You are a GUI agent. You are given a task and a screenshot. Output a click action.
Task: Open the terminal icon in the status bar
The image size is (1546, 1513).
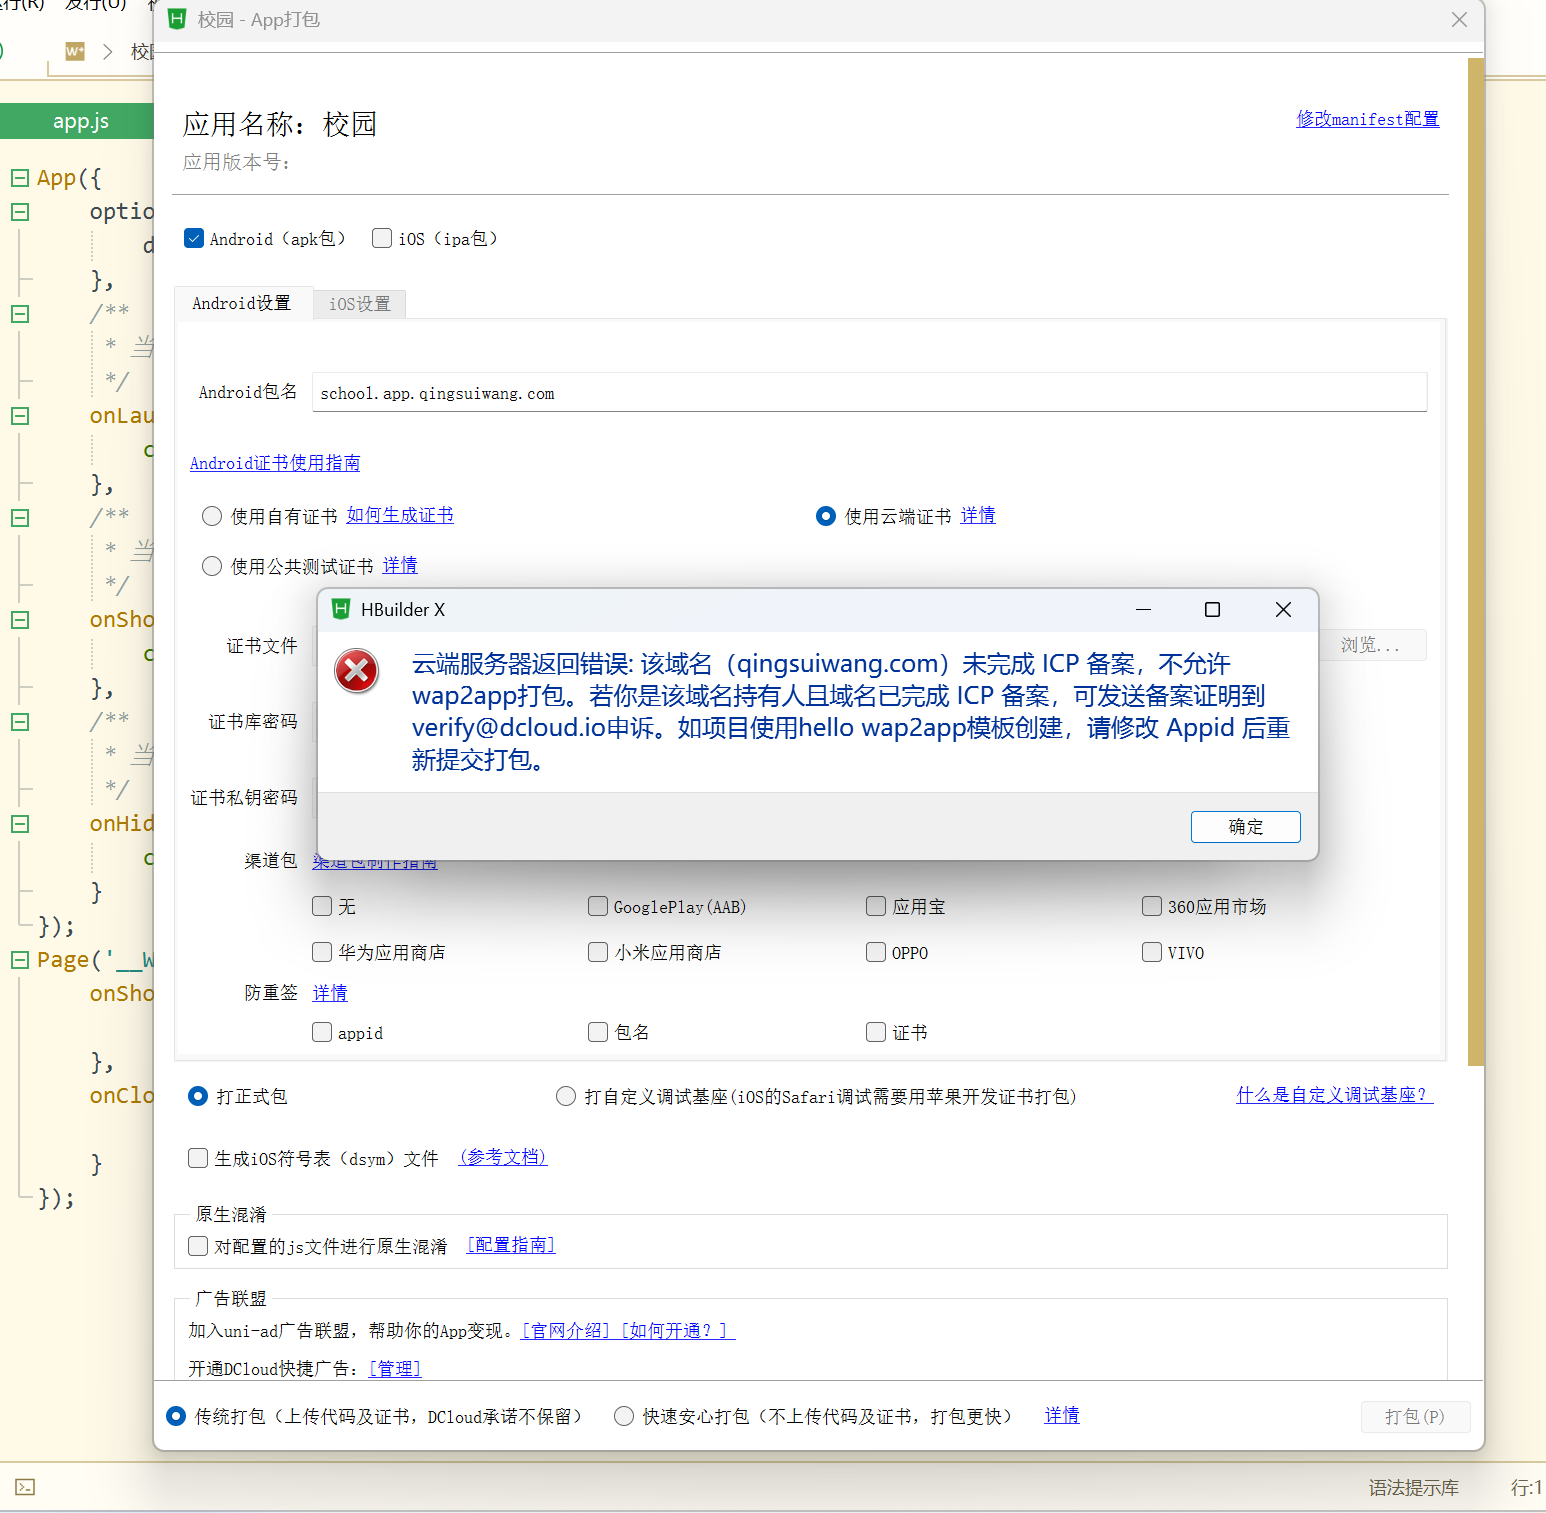(25, 1487)
